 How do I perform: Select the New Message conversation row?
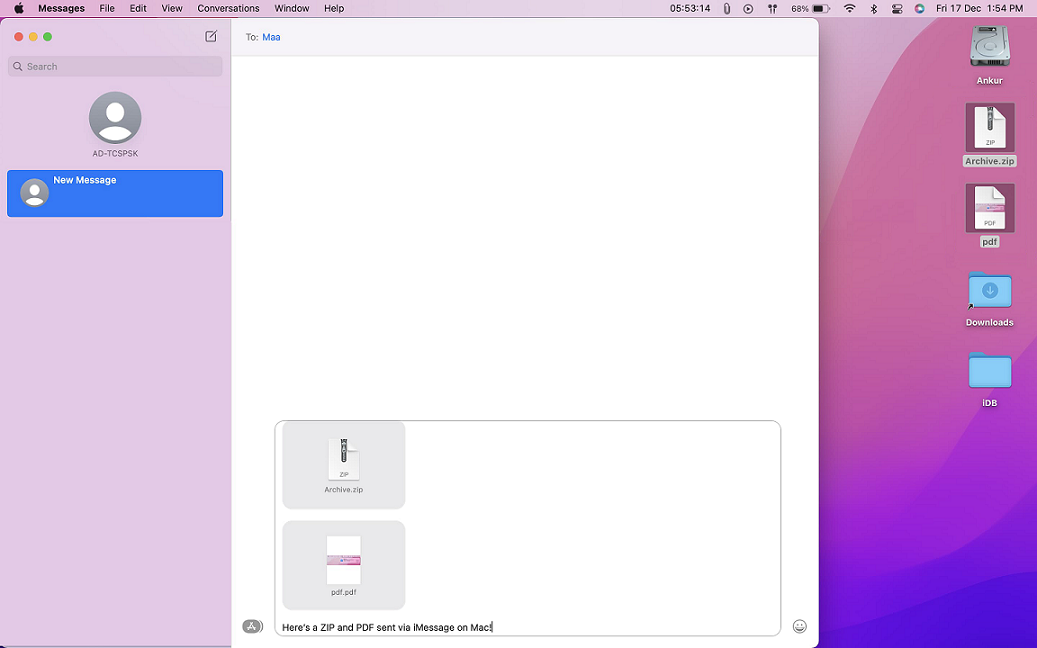[115, 193]
